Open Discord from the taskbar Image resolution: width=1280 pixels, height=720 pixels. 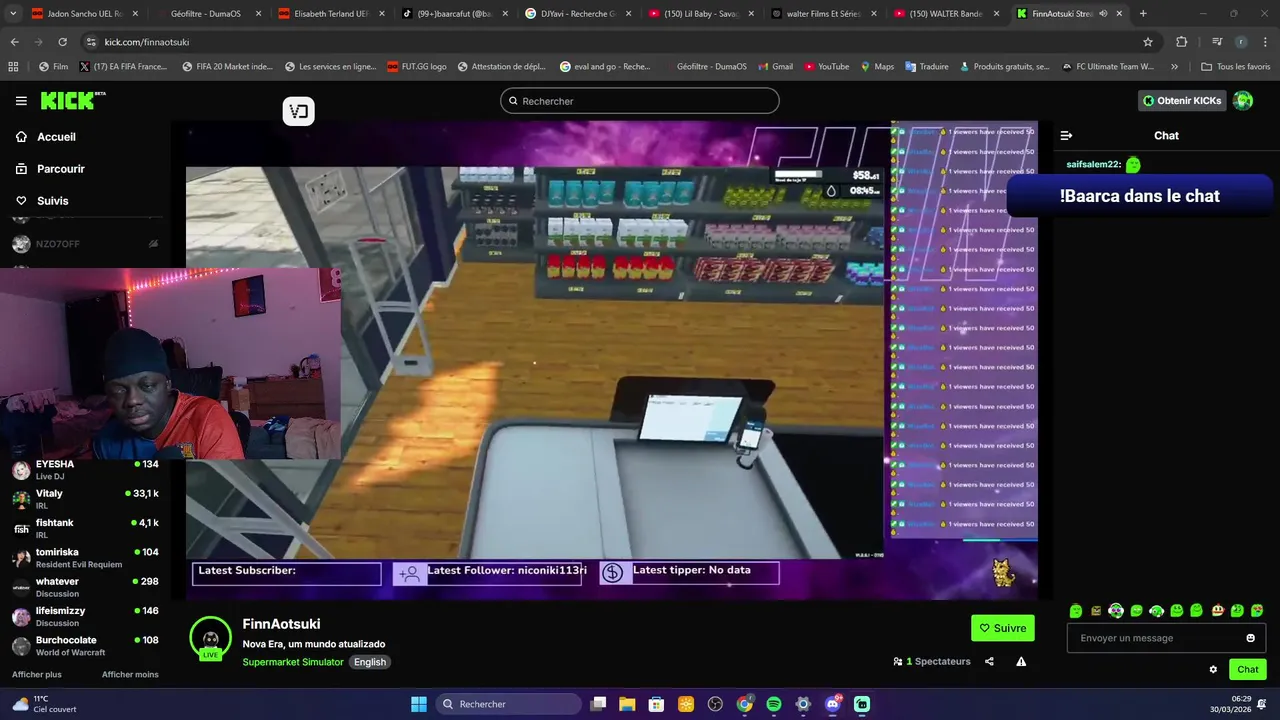[833, 704]
